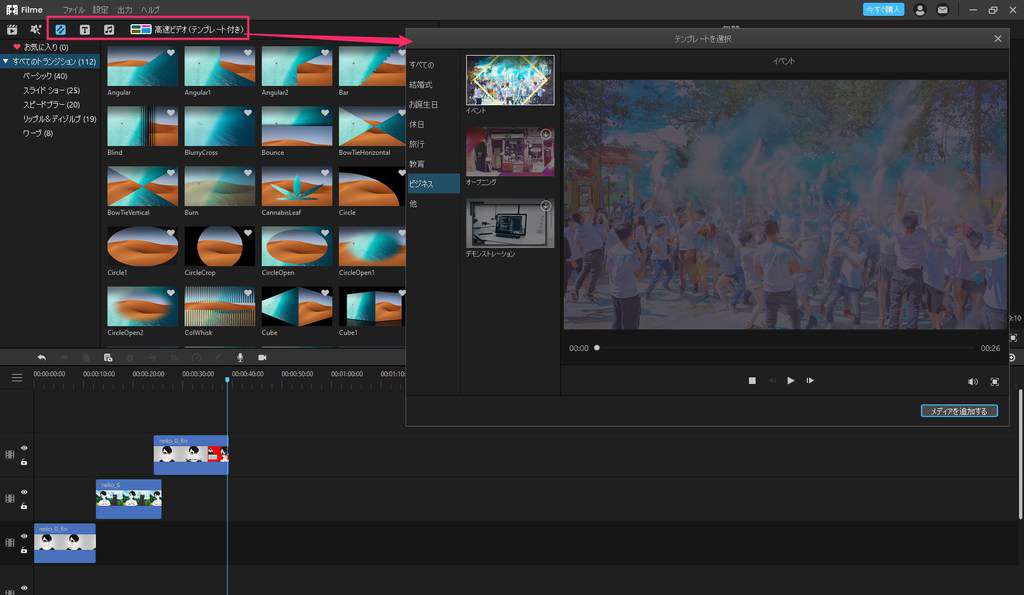1024x595 pixels.
Task: Click the preview progress slider handle
Action: tap(596, 348)
